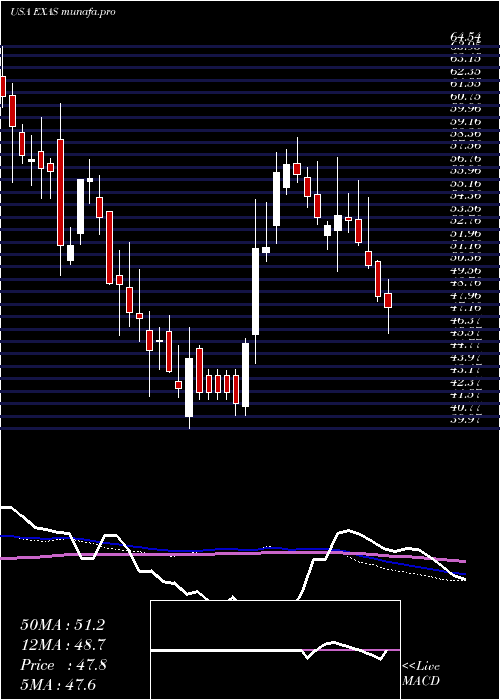This screenshot has height=700, width=500.
Task: Select the 50.36 price axis label
Action: coord(465,258)
